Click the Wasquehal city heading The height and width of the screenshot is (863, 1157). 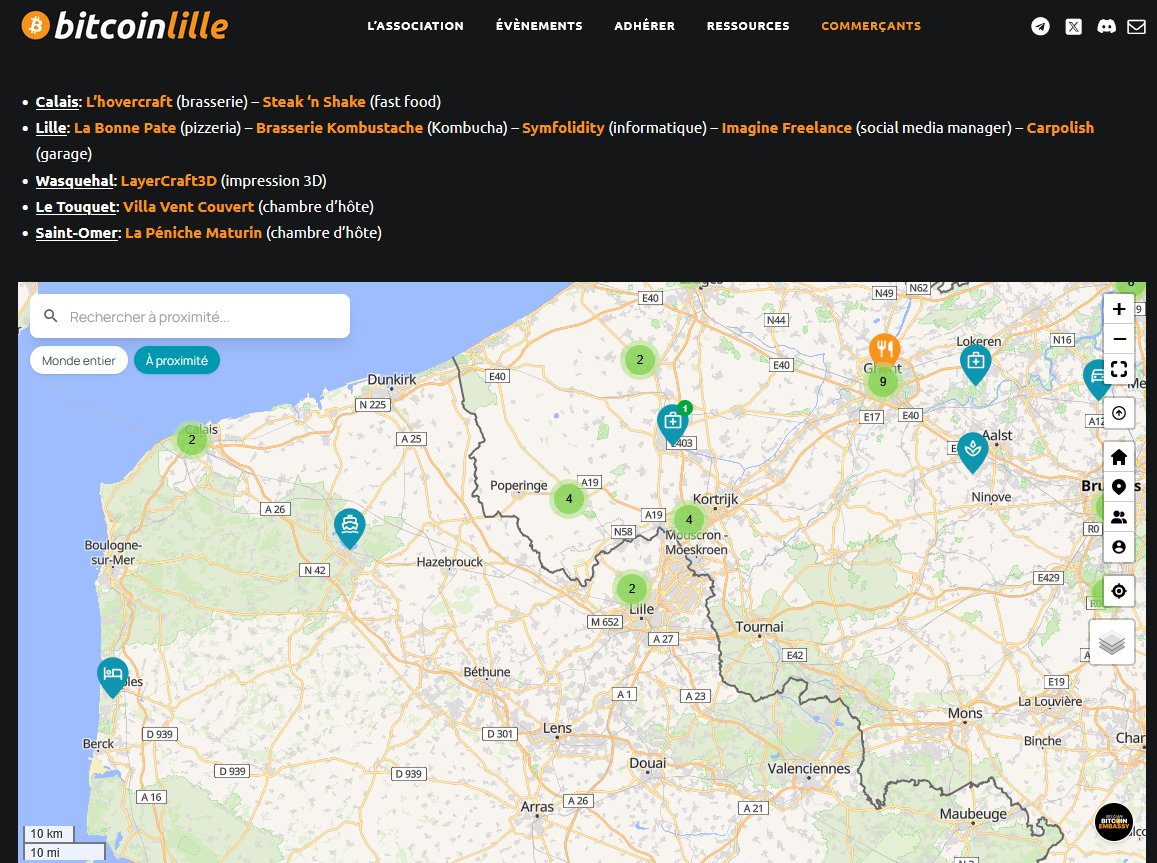pyautogui.click(x=75, y=181)
